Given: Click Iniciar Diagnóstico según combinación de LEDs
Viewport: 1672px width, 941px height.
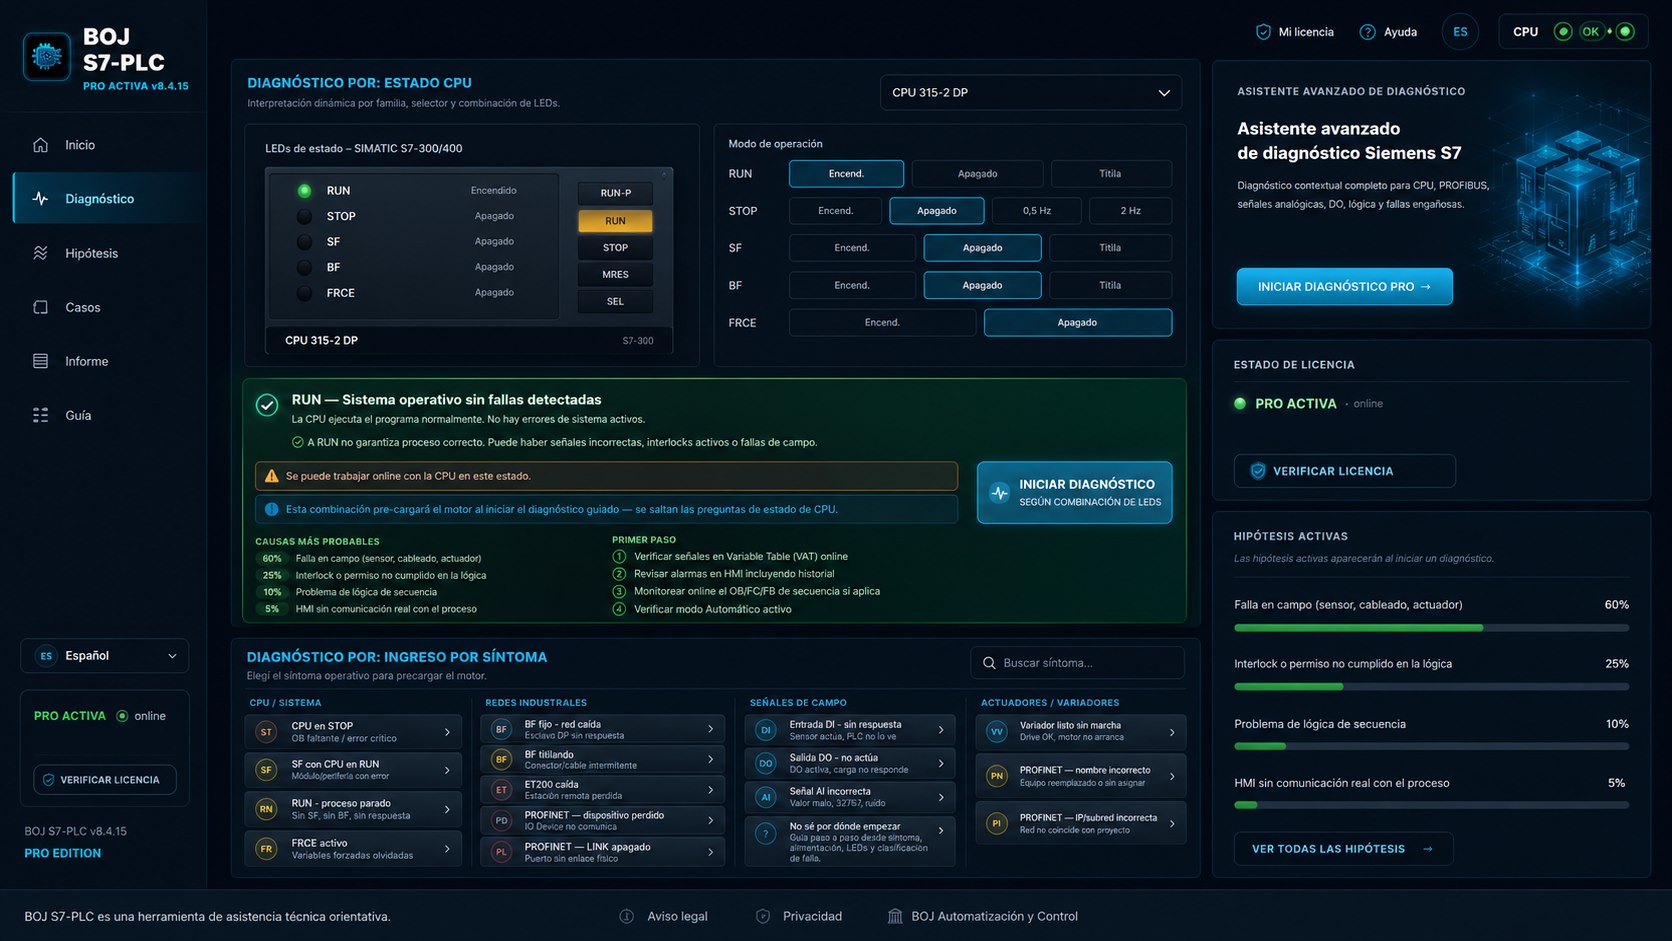Looking at the screenshot, I should tap(1074, 492).
